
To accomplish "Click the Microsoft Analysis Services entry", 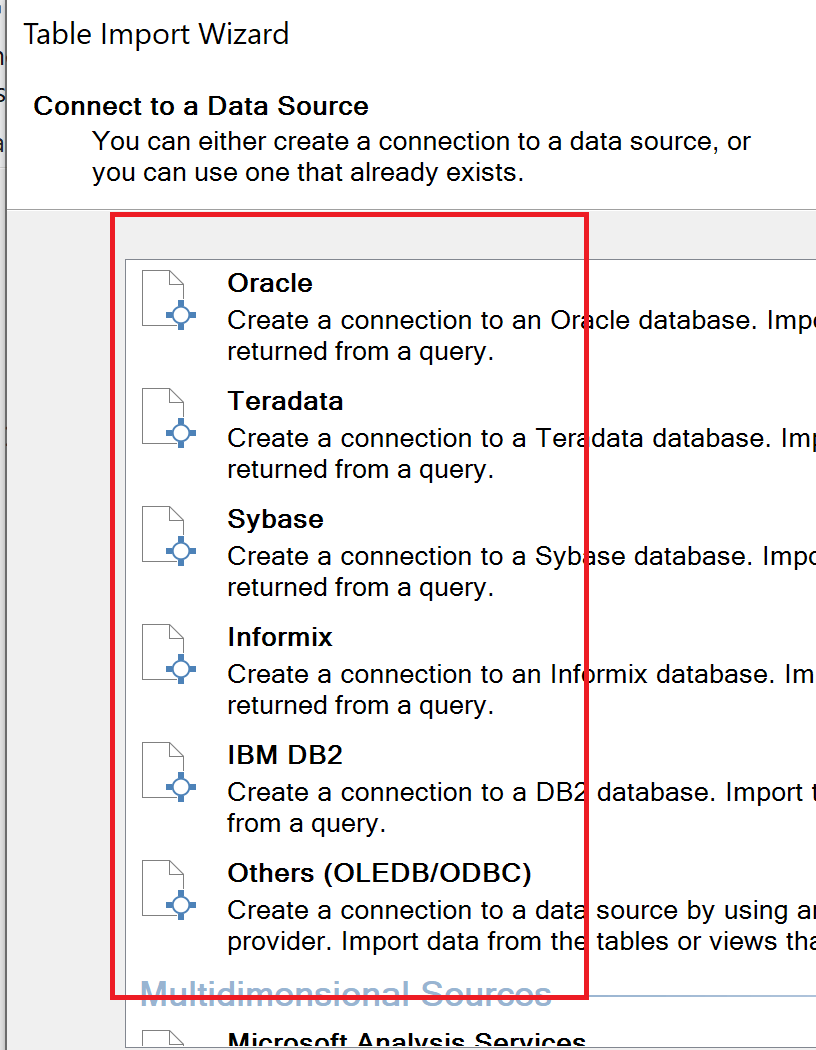I will coord(406,1040).
